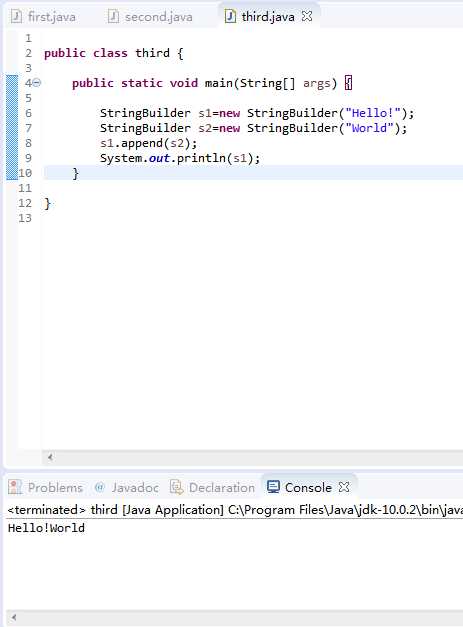Click the Javadoc @ icon

pyautogui.click(x=100, y=487)
